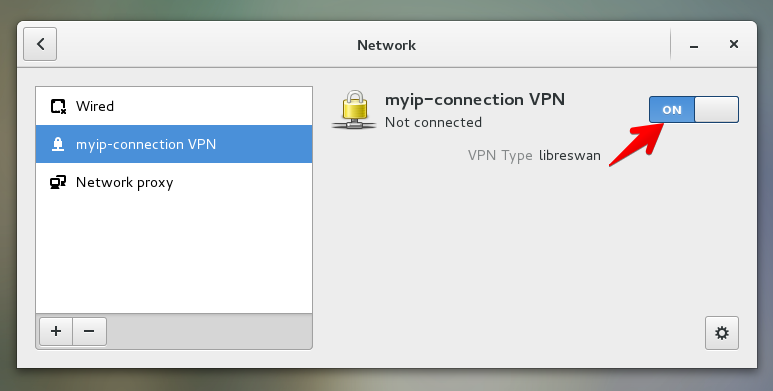
Task: Click the VPN lock icon in sidebar
Action: (x=58, y=144)
